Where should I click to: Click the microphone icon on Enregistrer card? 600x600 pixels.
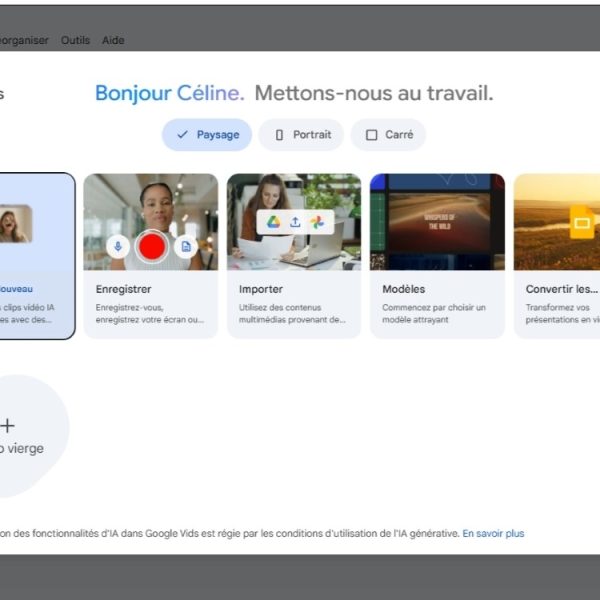pos(118,247)
